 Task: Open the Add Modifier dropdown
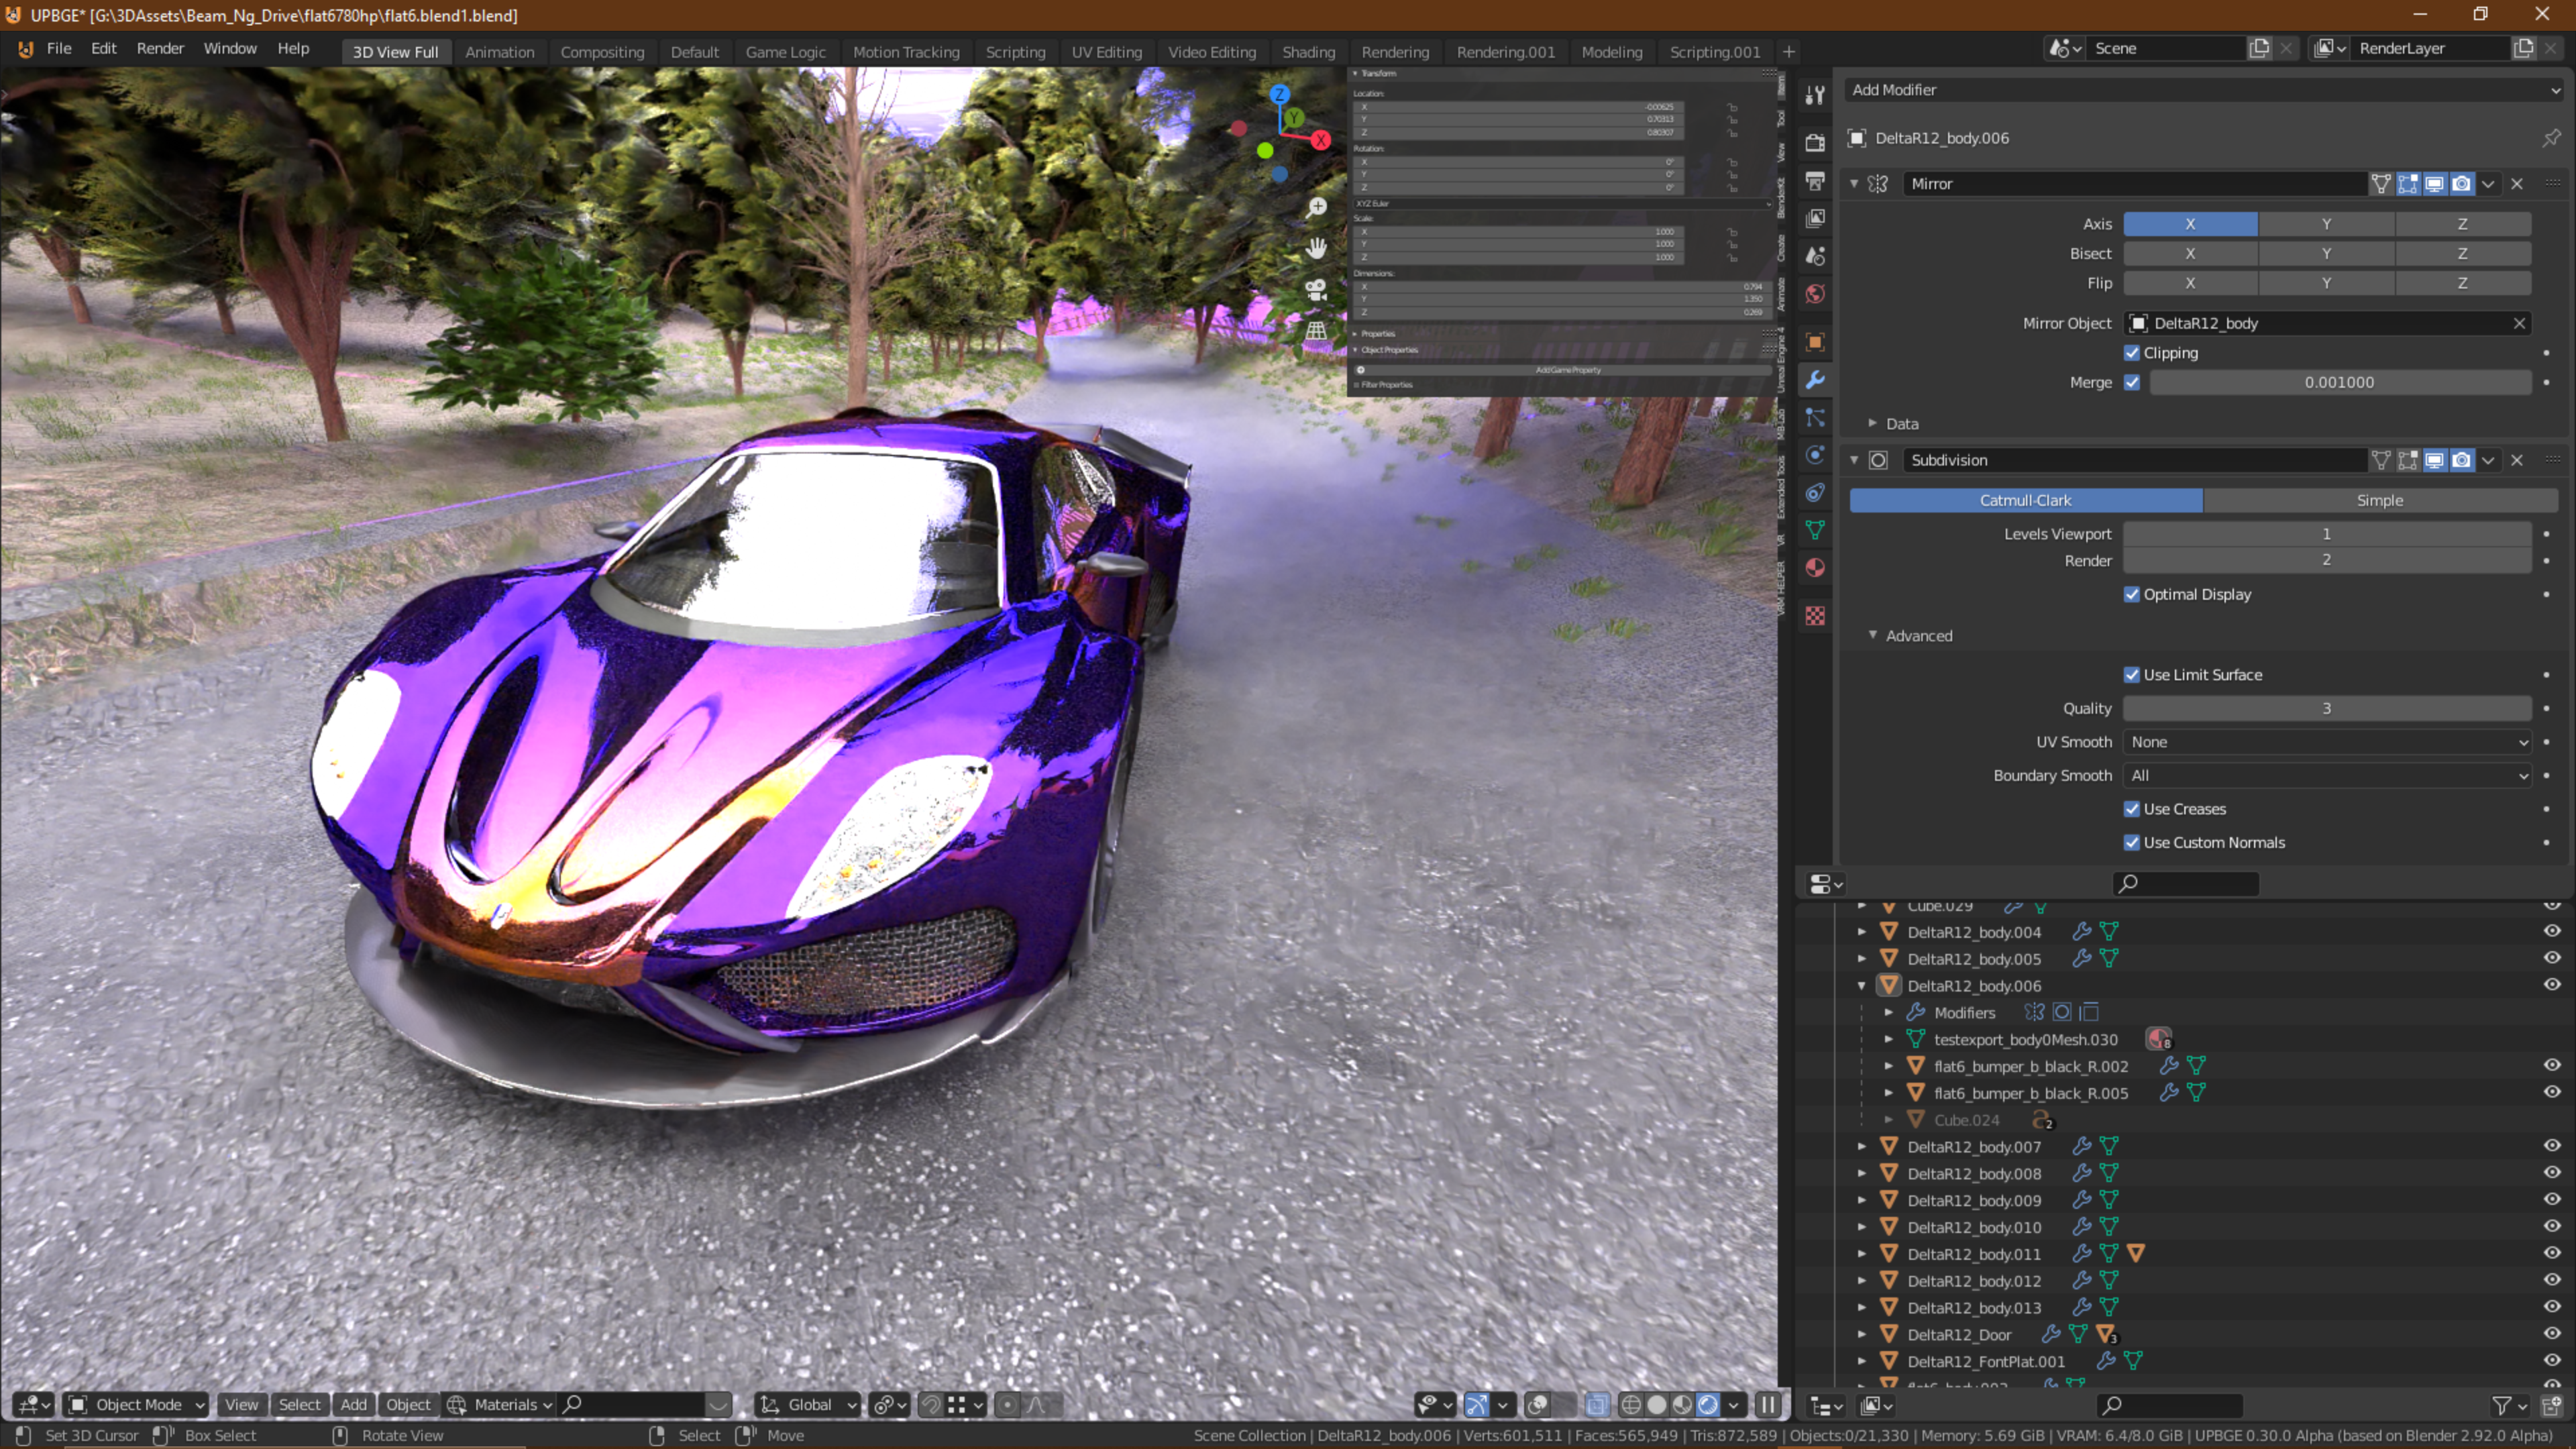(x=2203, y=90)
